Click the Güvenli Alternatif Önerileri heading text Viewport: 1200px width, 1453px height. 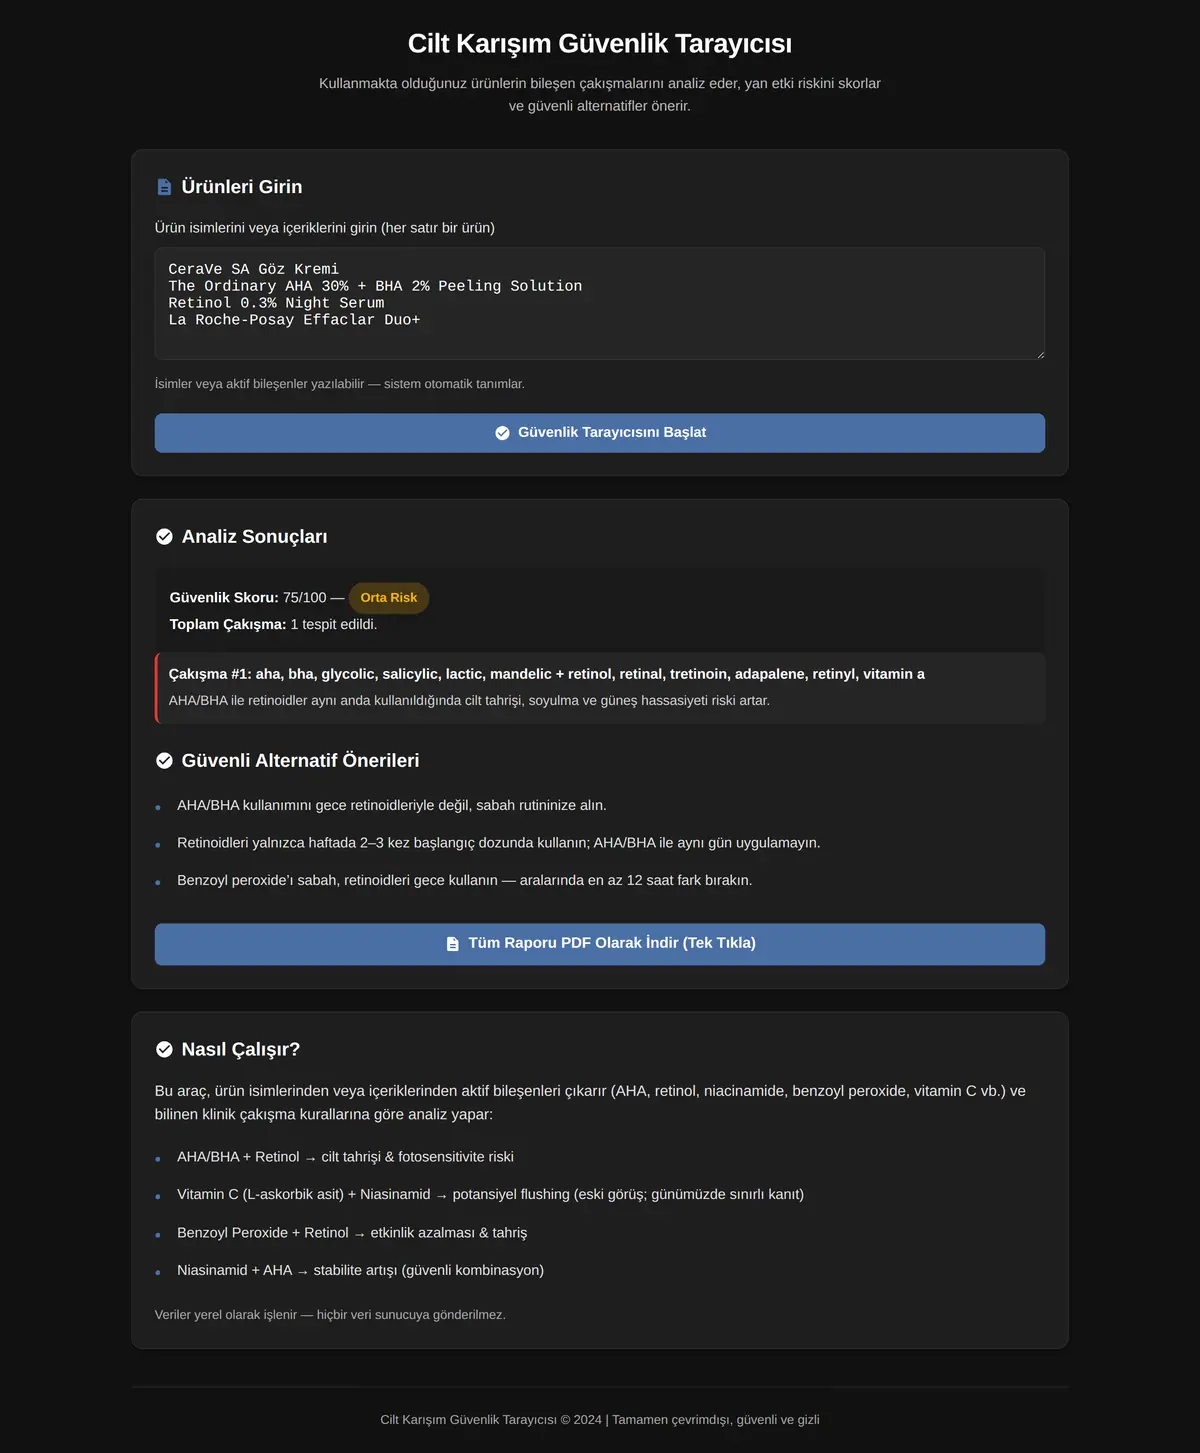301,761
